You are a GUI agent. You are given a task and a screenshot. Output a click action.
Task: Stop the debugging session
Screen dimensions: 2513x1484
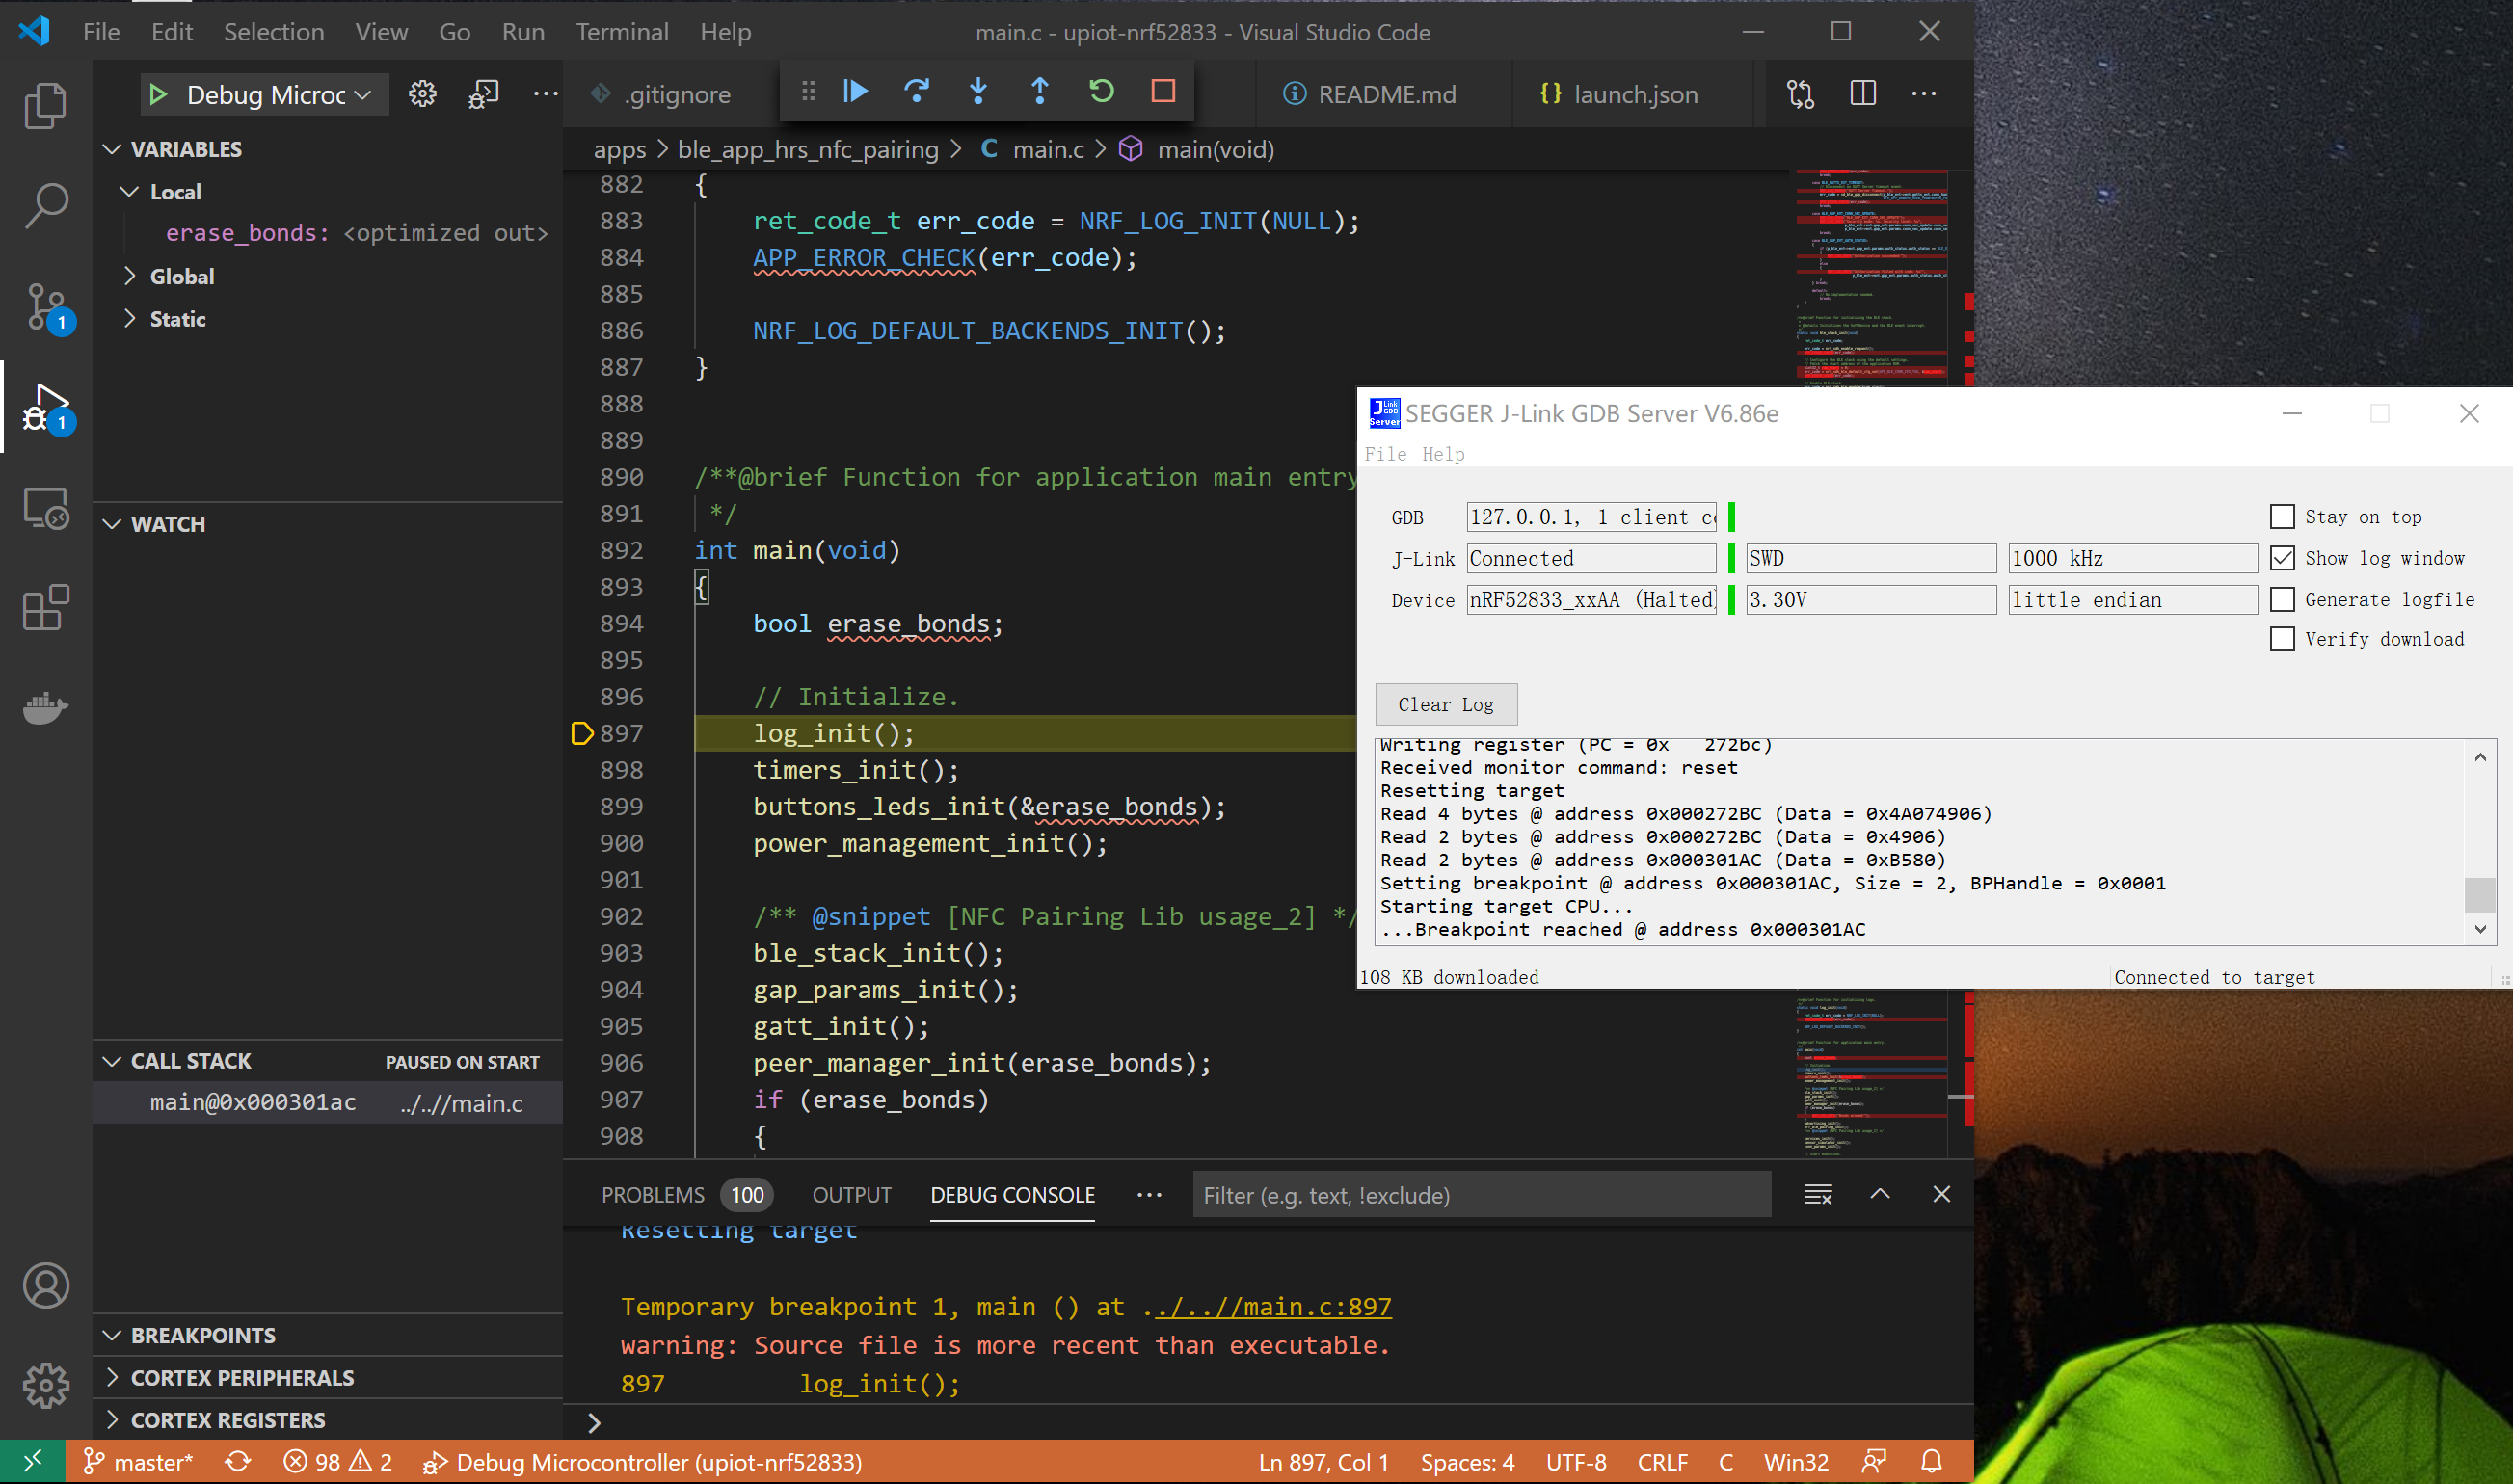[x=1163, y=92]
